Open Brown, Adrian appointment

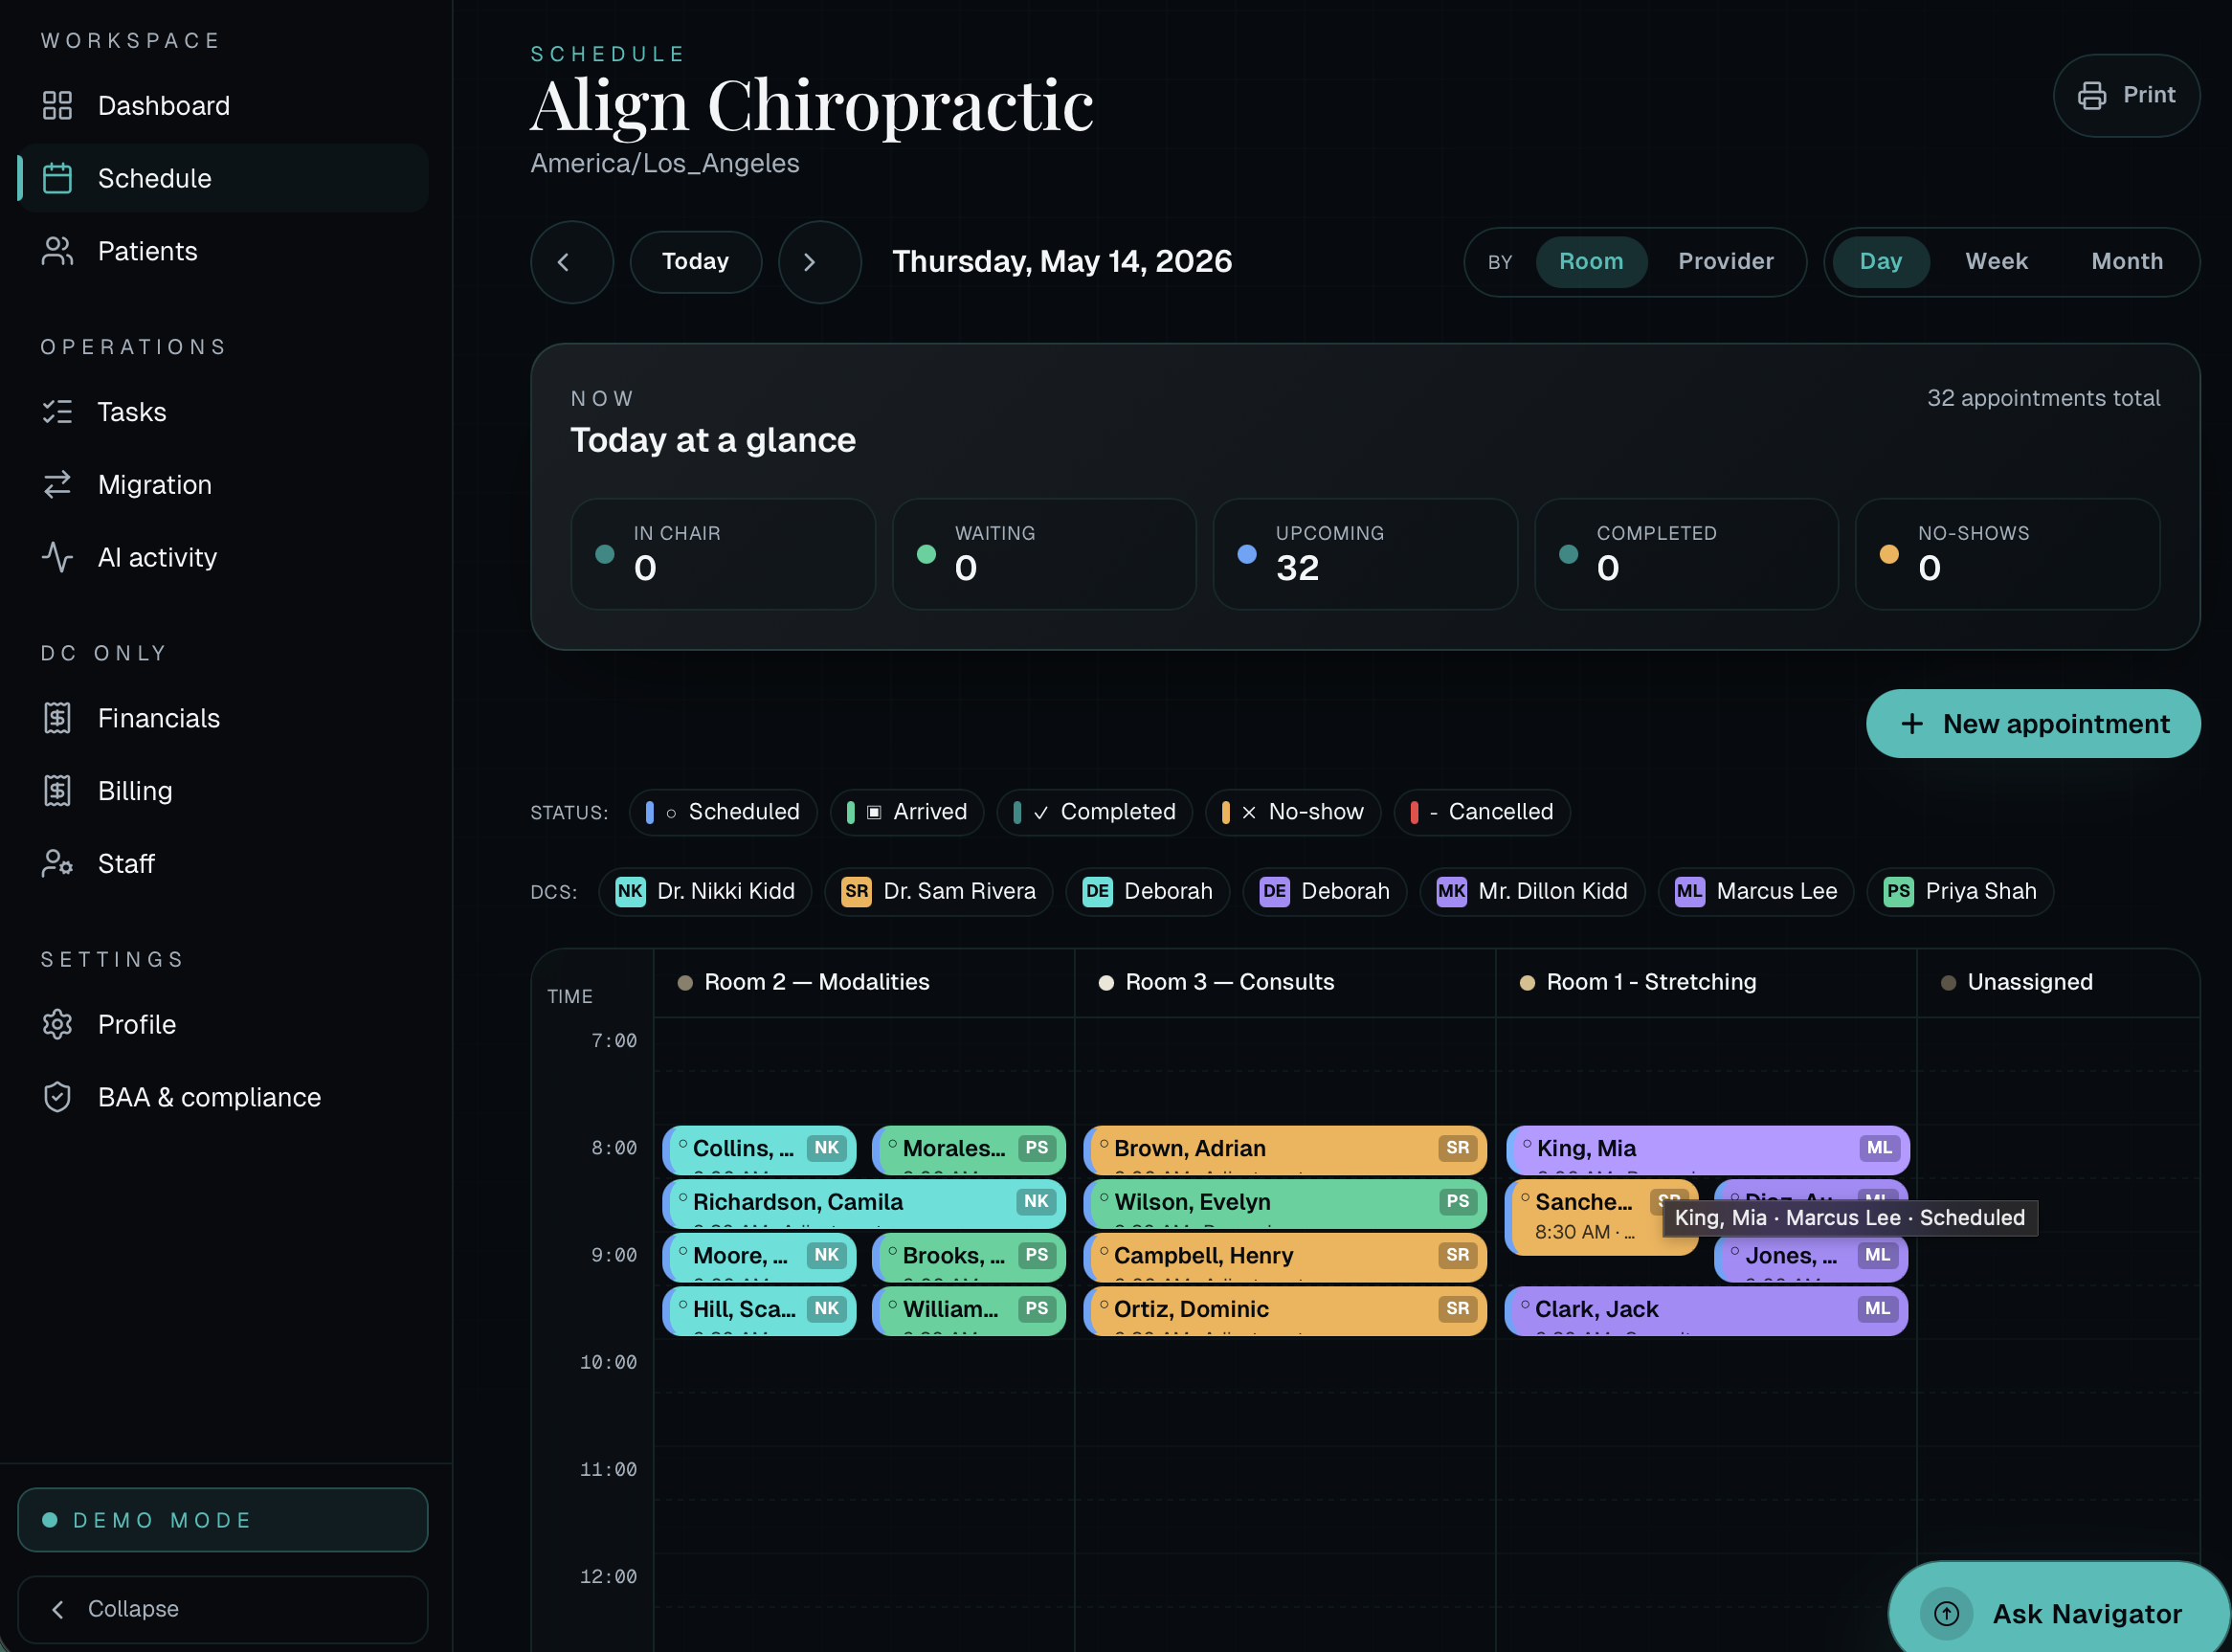1285,1150
